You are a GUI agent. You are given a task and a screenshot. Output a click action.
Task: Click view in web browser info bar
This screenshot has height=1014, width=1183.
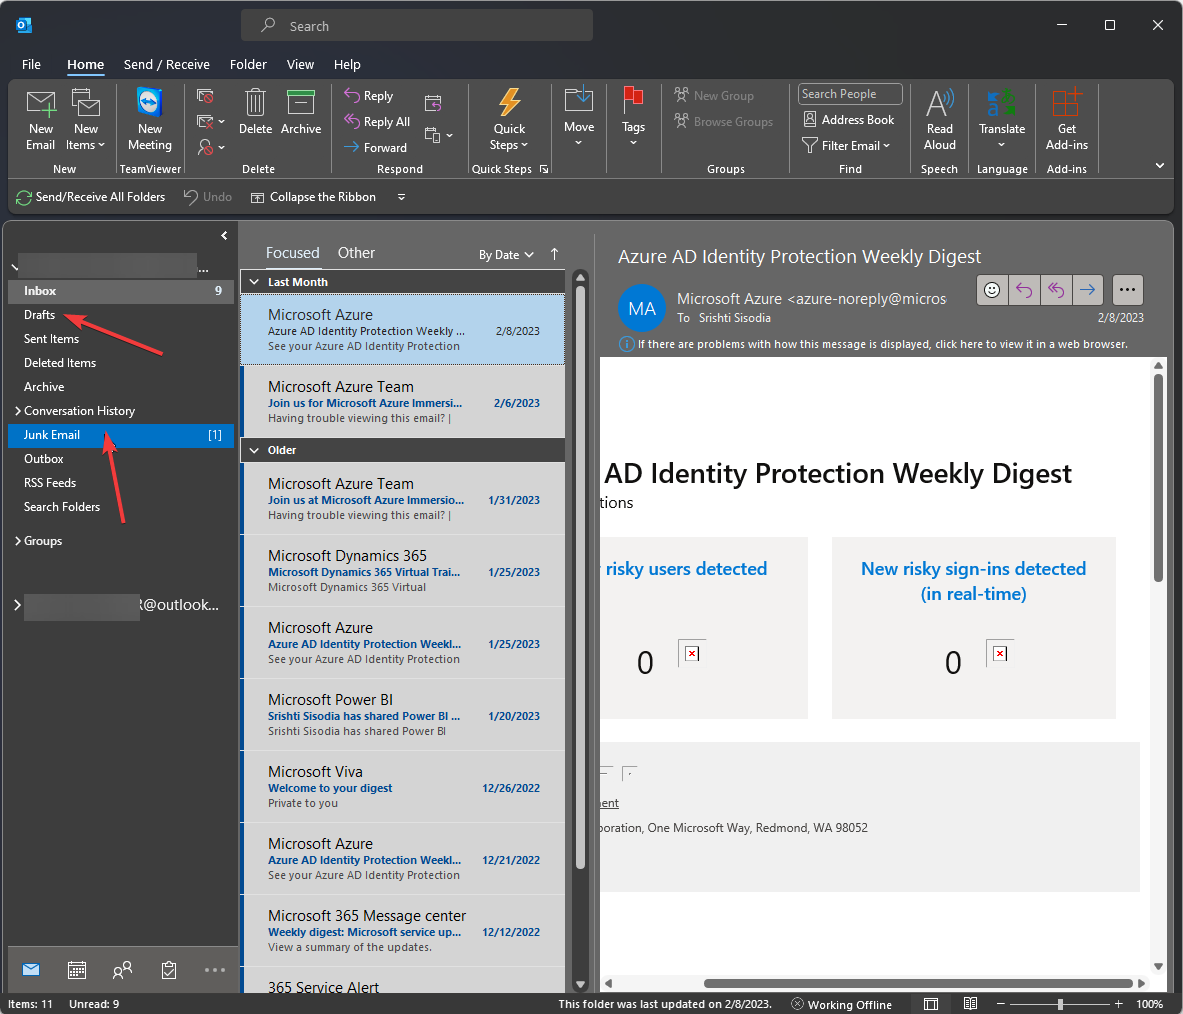tap(874, 344)
